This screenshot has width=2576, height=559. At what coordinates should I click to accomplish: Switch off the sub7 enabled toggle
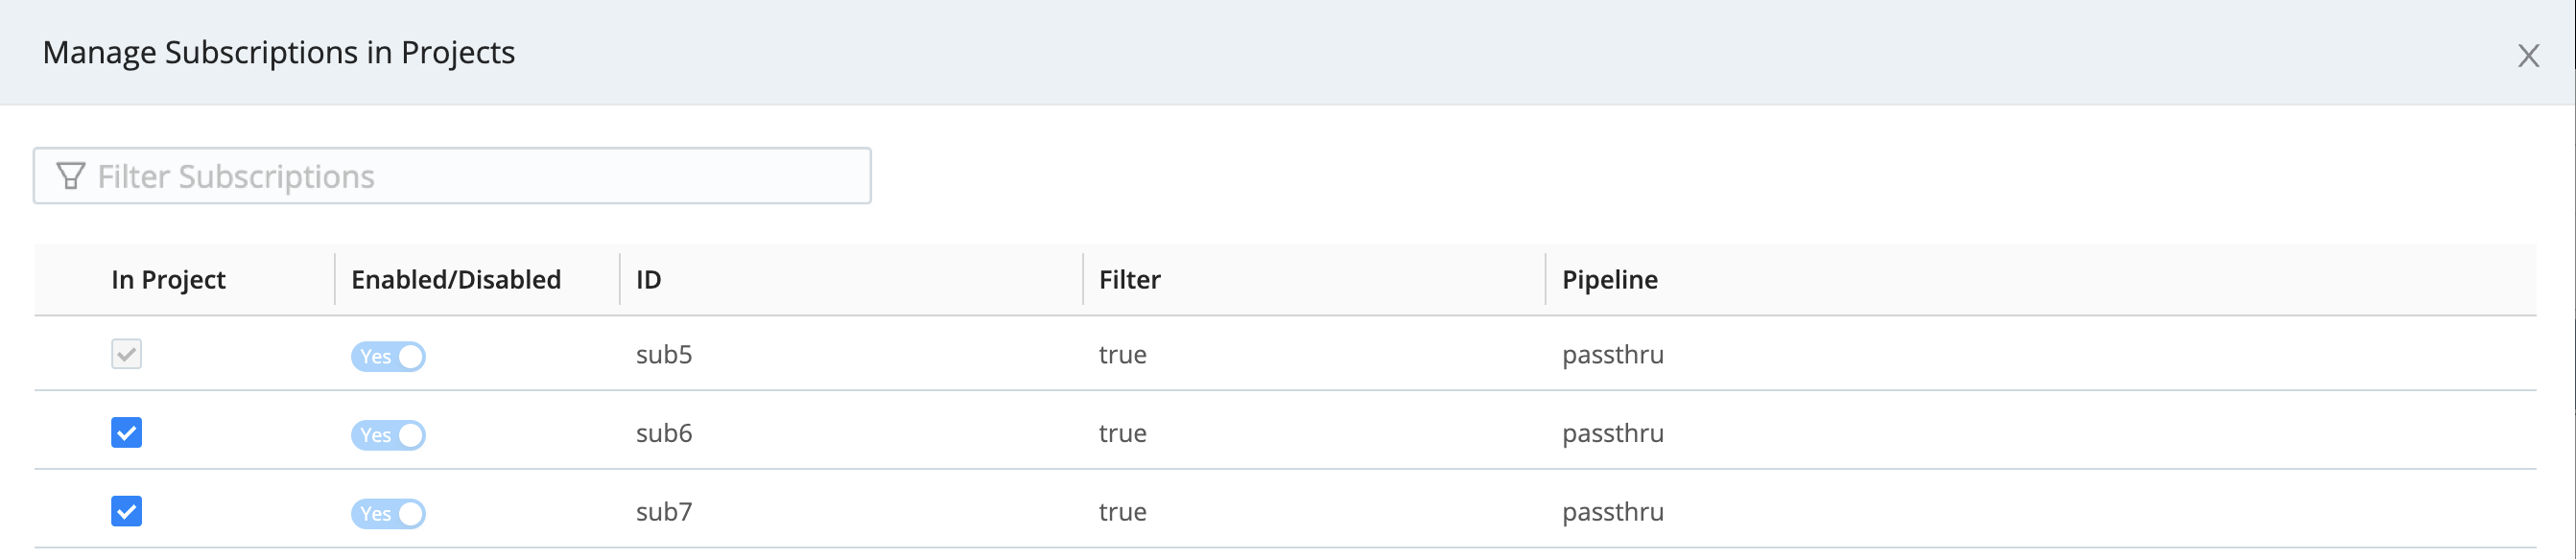[388, 514]
